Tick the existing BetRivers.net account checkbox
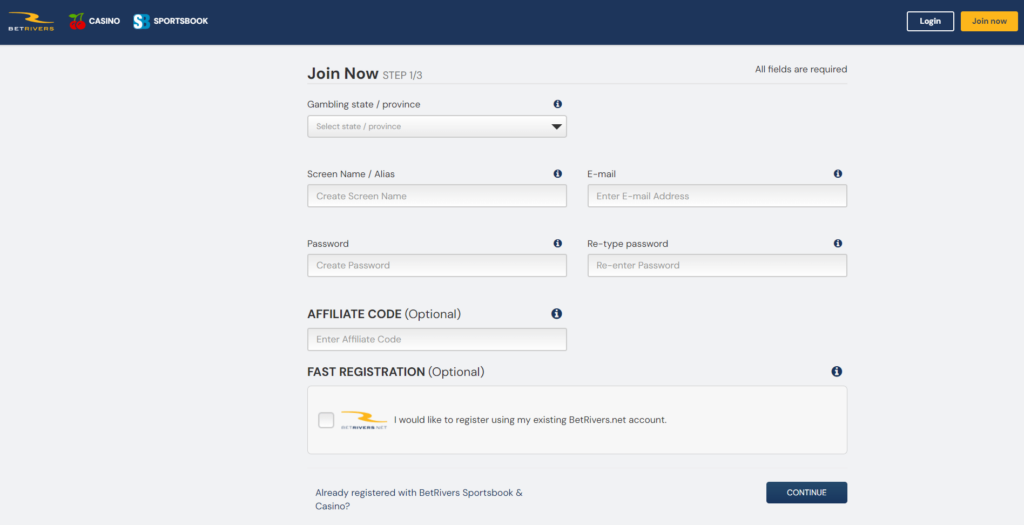The image size is (1024, 525). (x=326, y=420)
